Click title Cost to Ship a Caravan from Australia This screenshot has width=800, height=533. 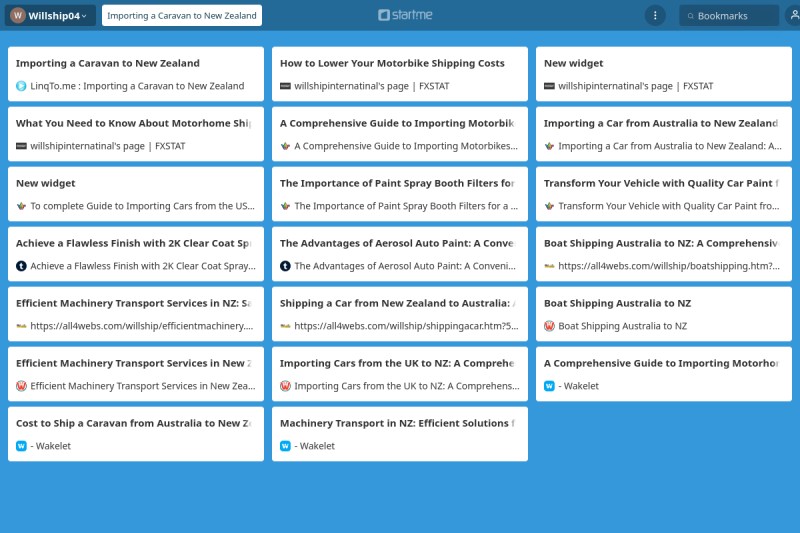pos(134,423)
